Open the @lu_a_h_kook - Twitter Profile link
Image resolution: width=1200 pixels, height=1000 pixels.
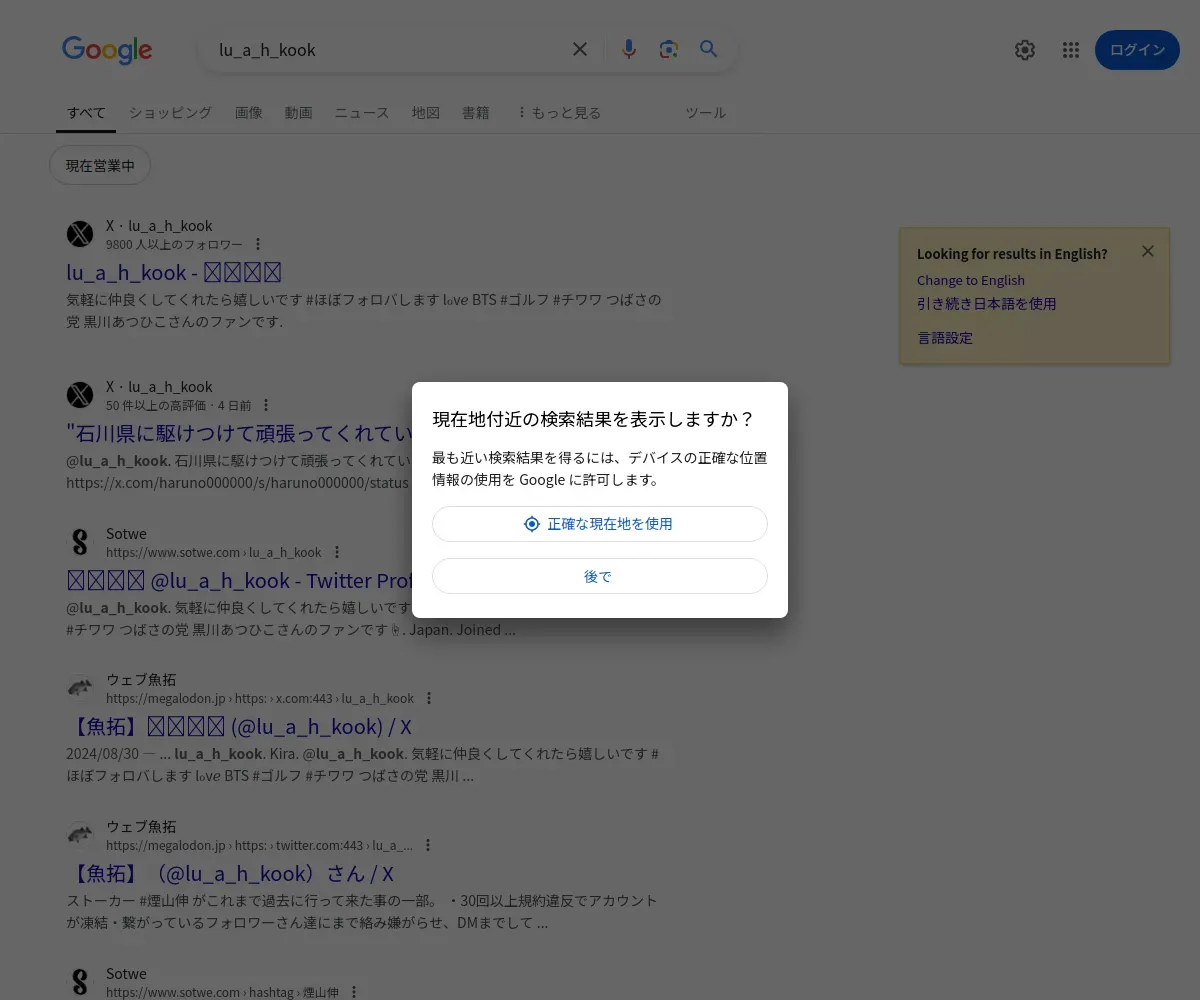coord(240,580)
